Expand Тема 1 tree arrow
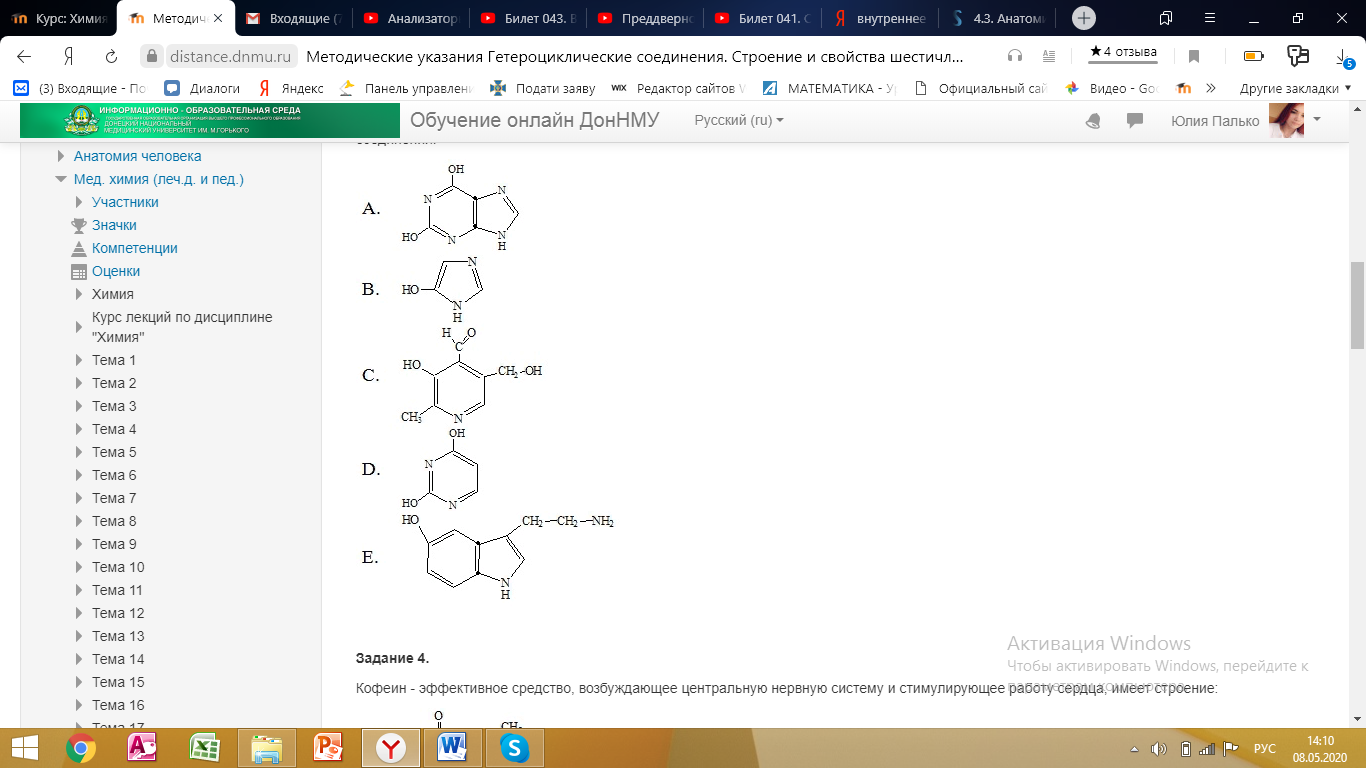The image size is (1366, 768). [79, 360]
